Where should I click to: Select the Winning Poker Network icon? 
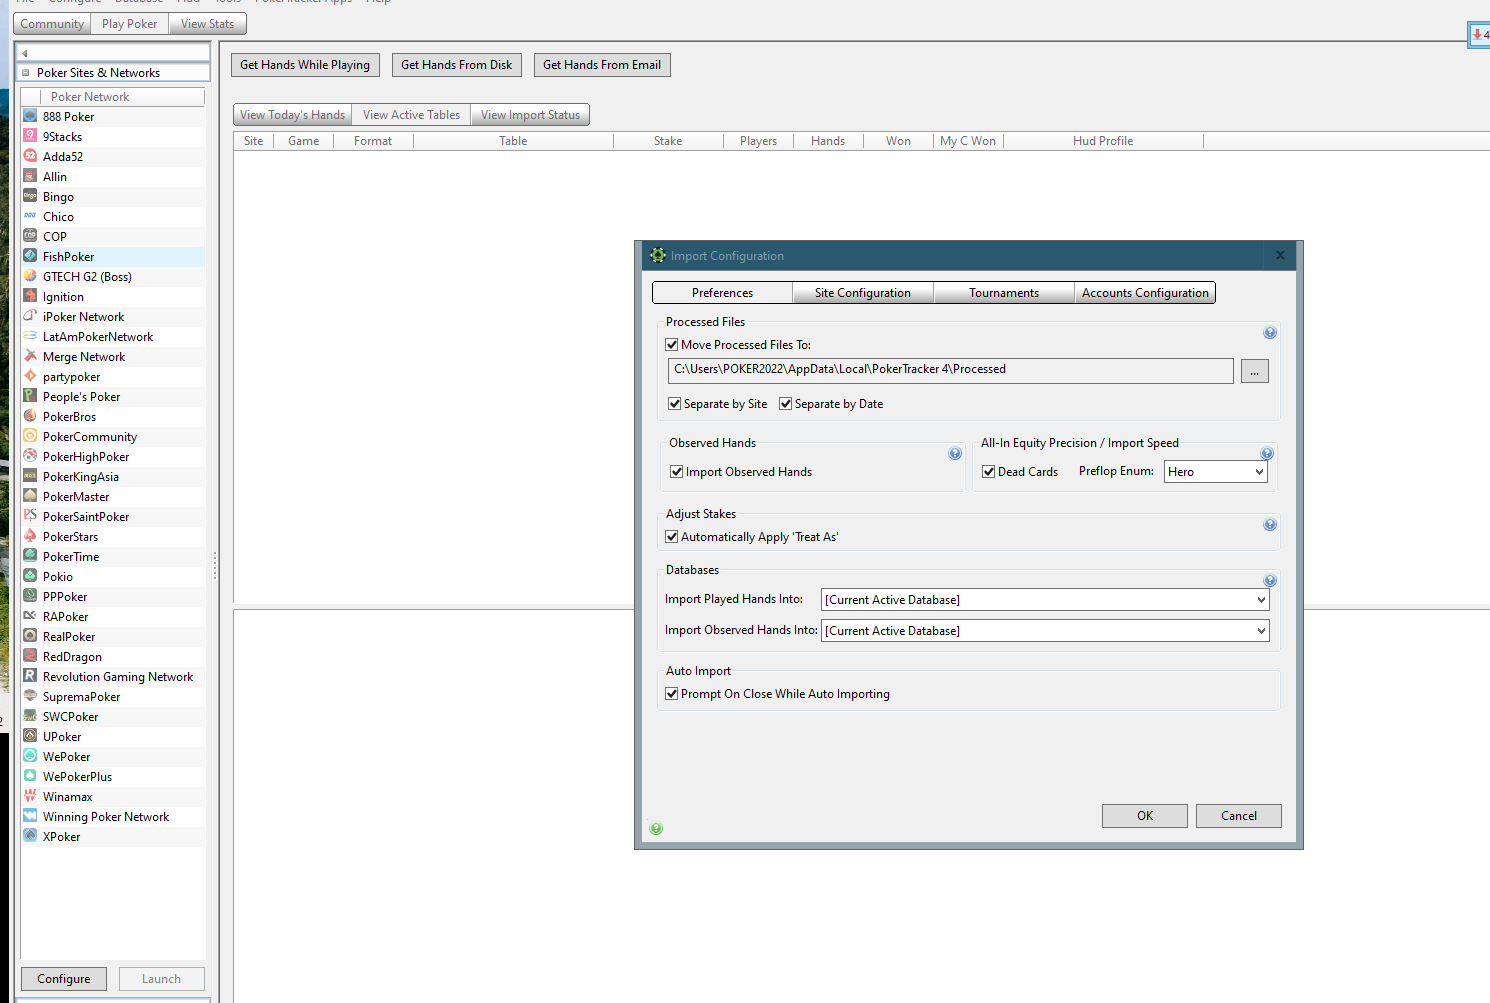(x=30, y=816)
